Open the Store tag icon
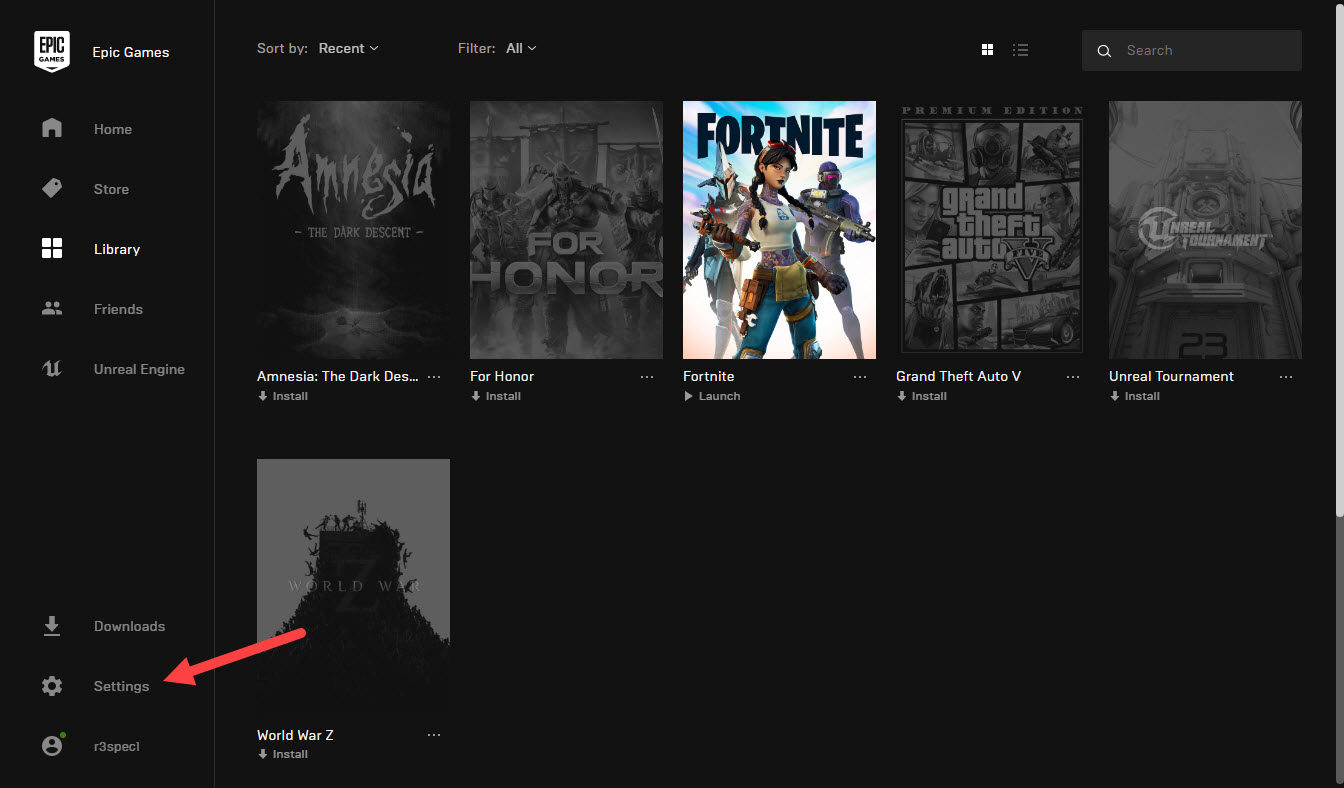Viewport: 1344px width, 788px height. 52,189
